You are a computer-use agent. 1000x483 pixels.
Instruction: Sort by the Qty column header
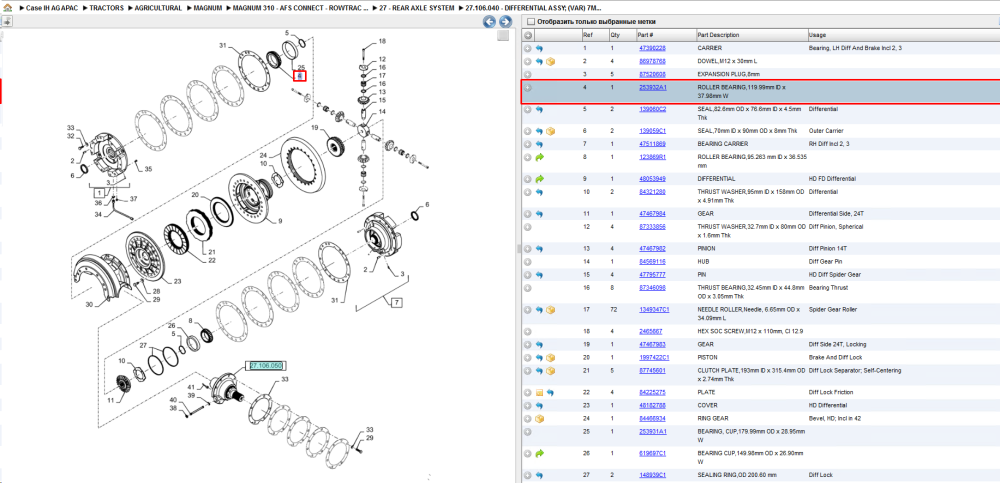[x=622, y=35]
